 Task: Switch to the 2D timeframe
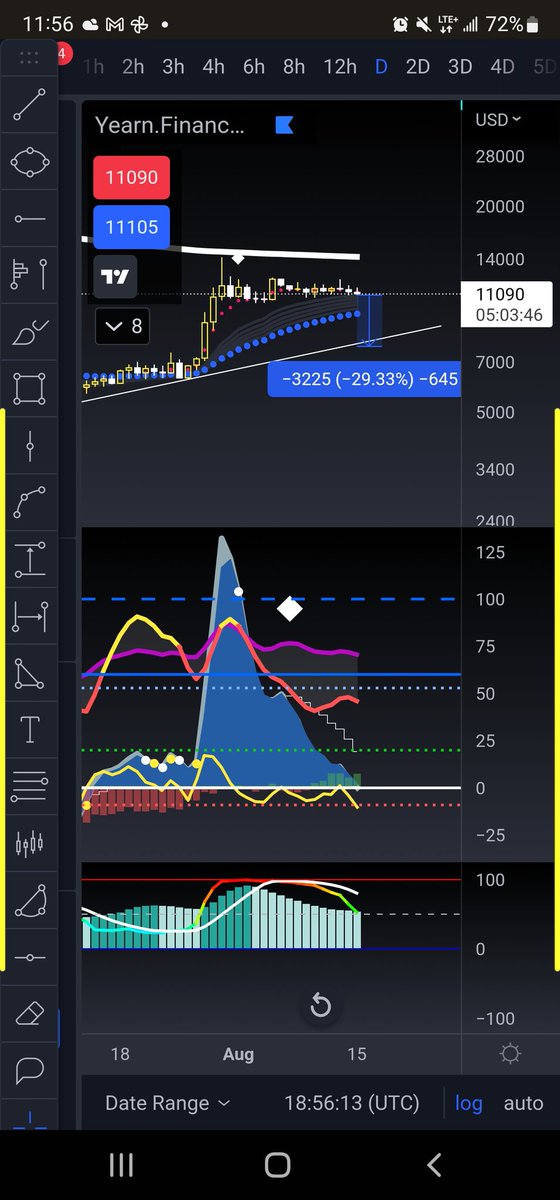(x=417, y=67)
